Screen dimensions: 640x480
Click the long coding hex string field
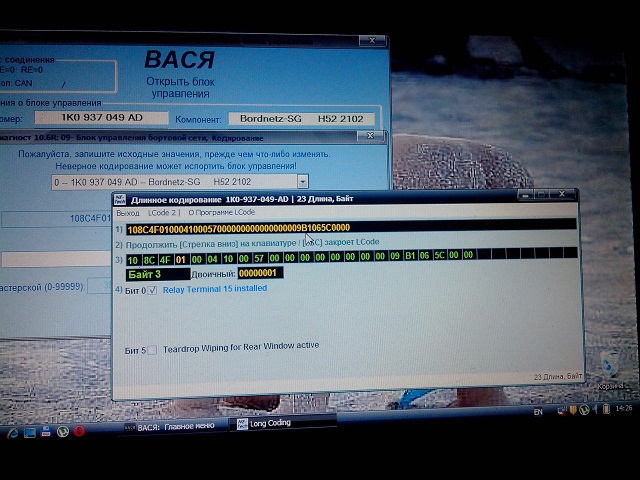[x=351, y=228]
